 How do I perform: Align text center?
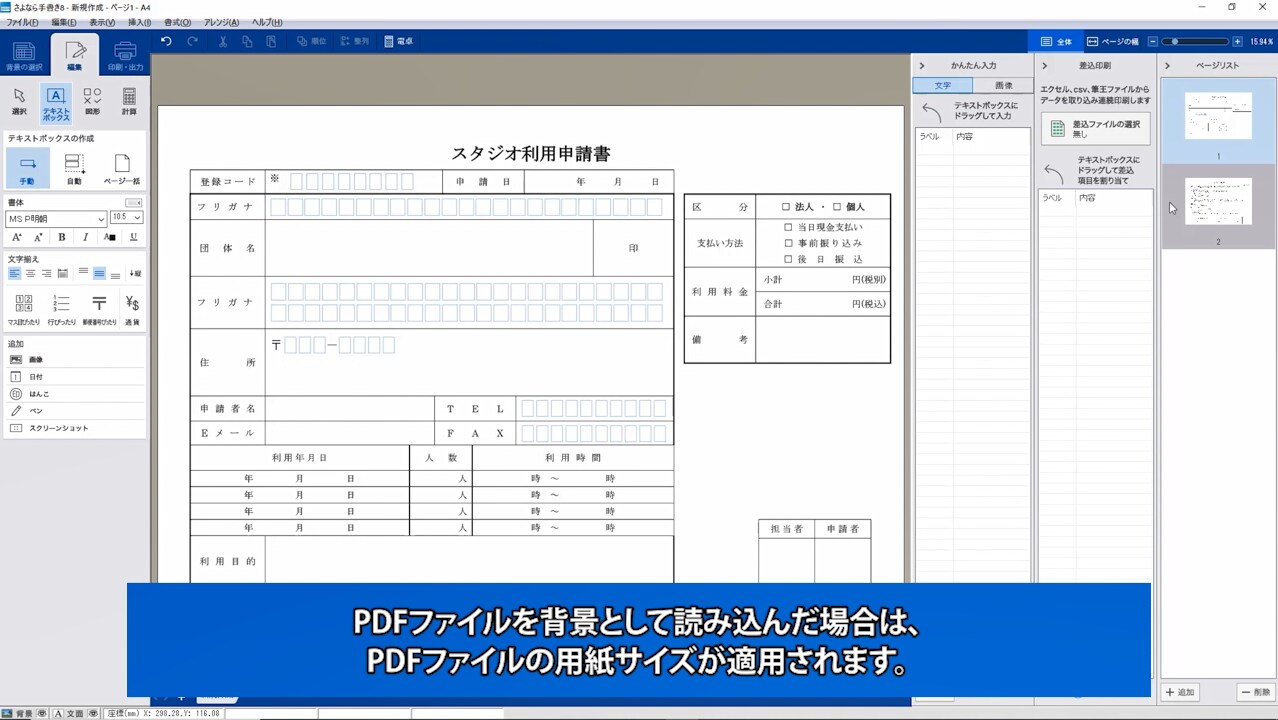click(x=30, y=273)
